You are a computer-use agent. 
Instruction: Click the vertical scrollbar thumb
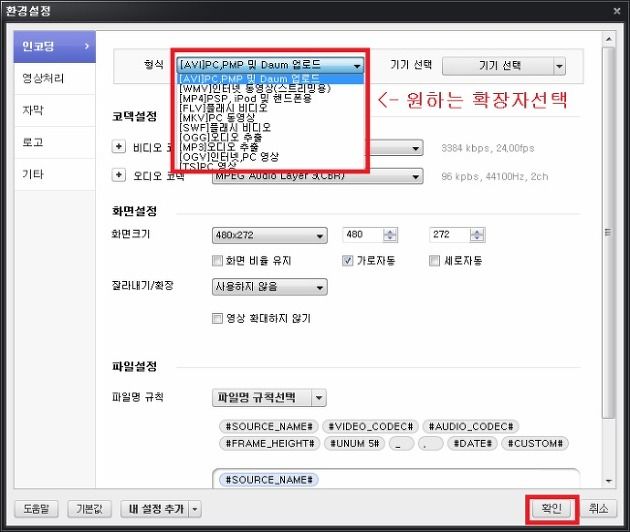(x=609, y=232)
